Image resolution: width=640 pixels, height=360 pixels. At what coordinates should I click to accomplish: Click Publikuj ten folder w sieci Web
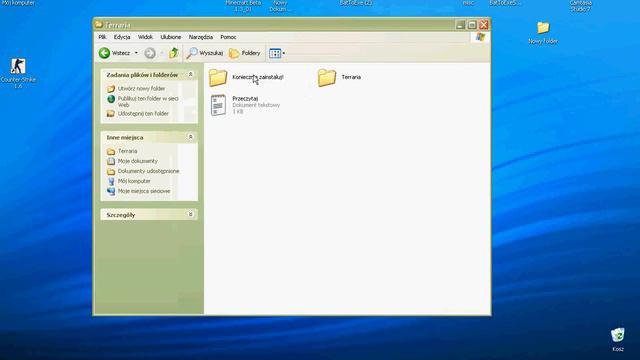point(148,102)
